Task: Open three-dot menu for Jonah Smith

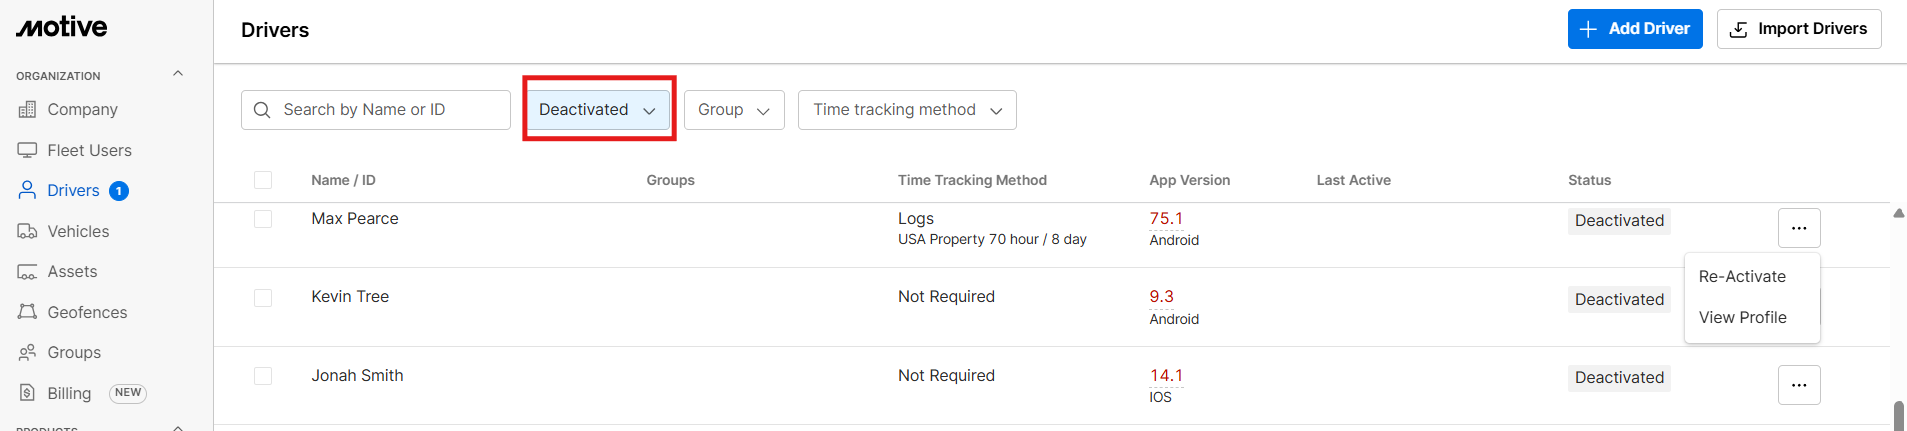Action: tap(1798, 385)
